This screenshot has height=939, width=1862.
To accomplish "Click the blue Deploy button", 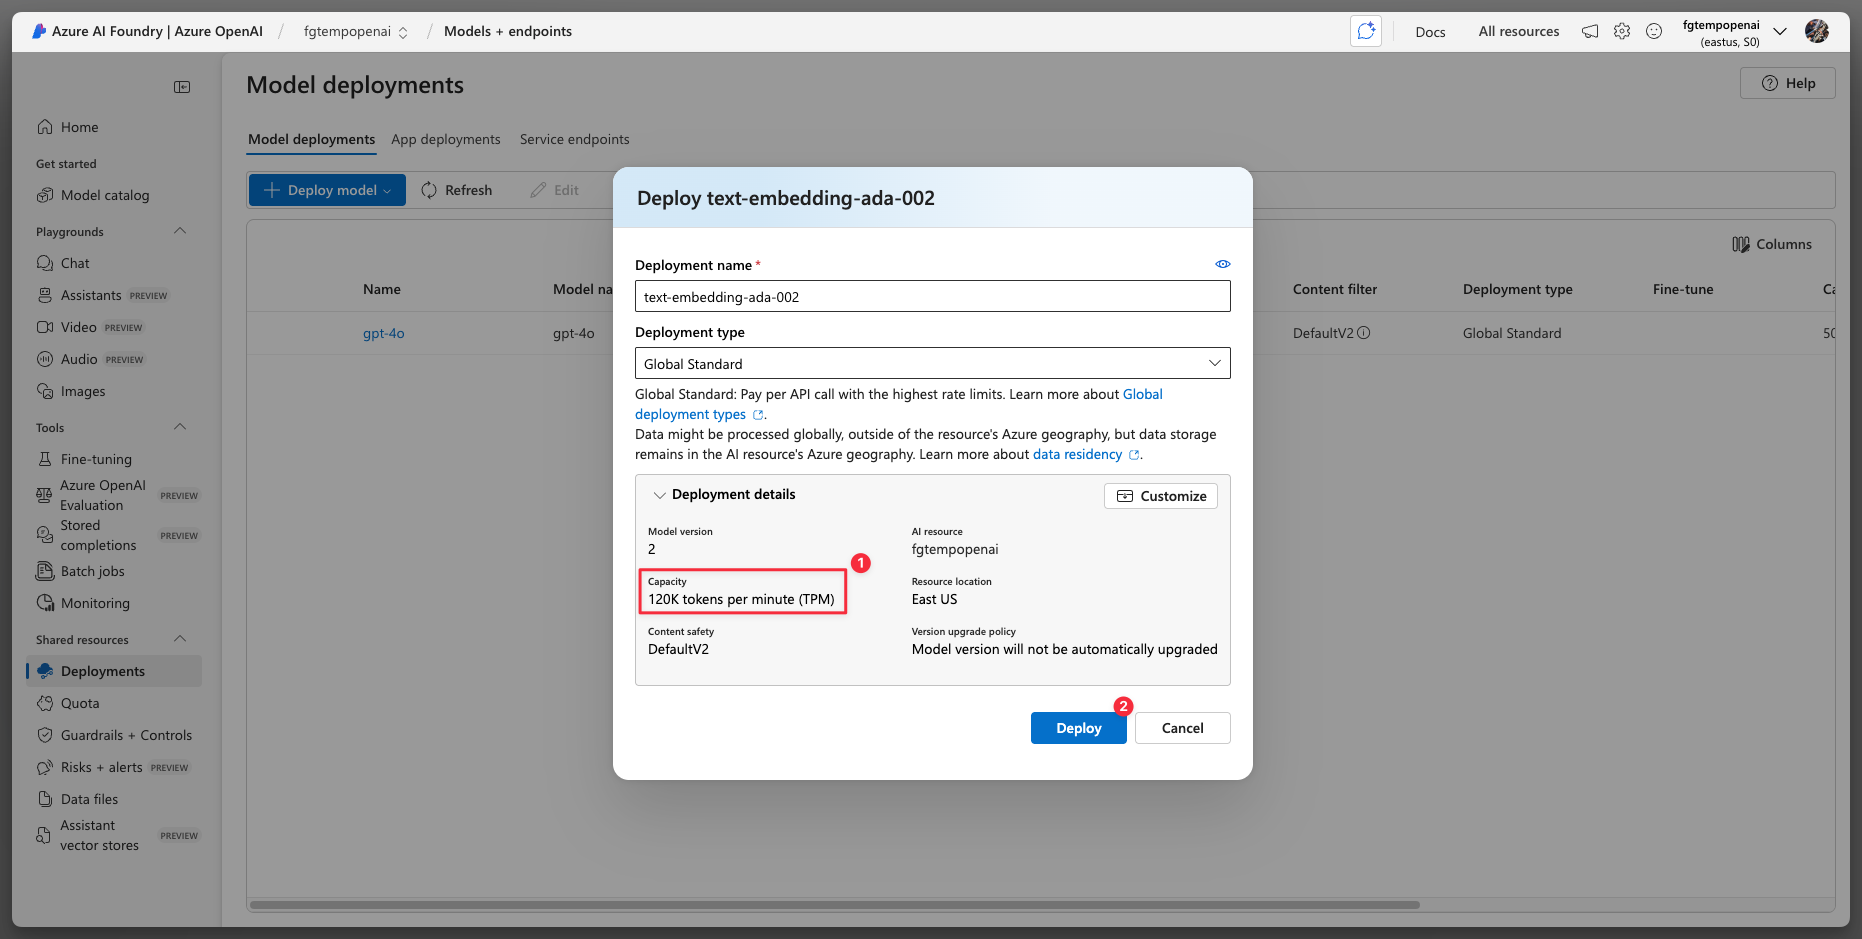I will coord(1079,728).
